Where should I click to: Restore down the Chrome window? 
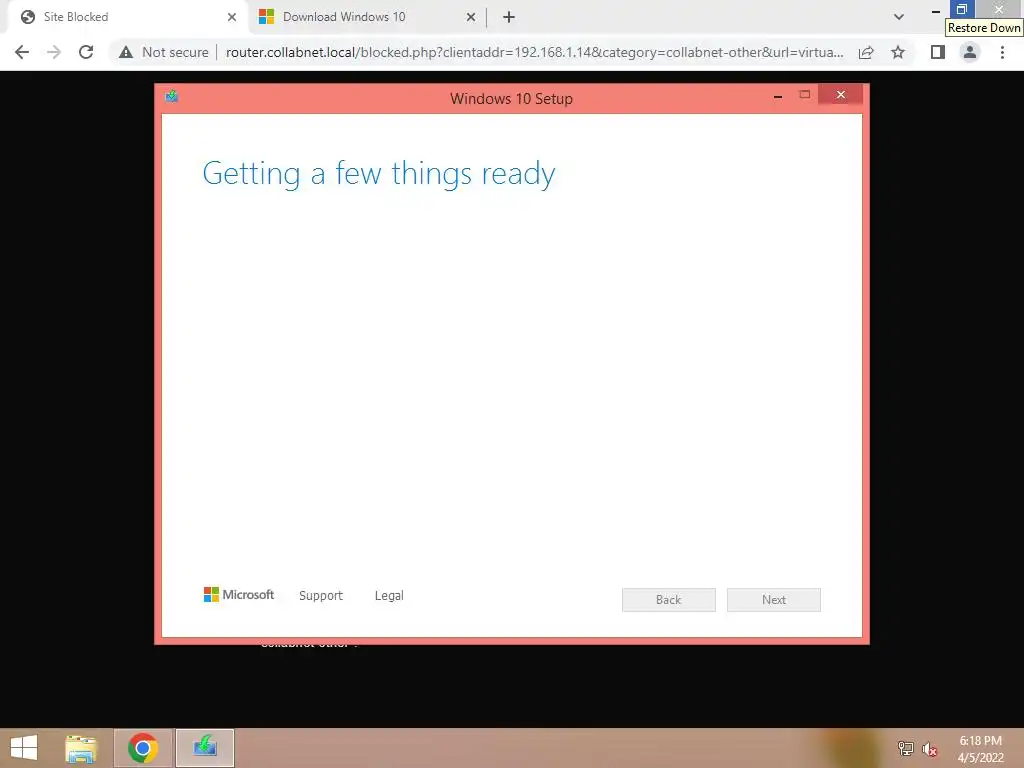point(961,9)
